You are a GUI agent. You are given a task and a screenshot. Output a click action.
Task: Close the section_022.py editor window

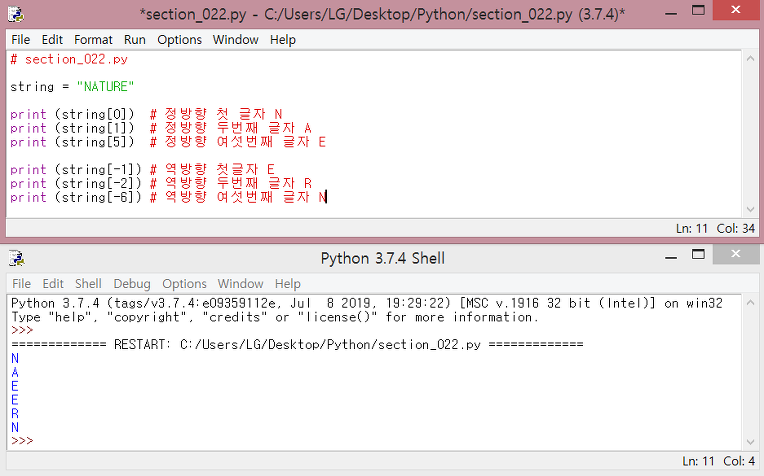coord(736,10)
